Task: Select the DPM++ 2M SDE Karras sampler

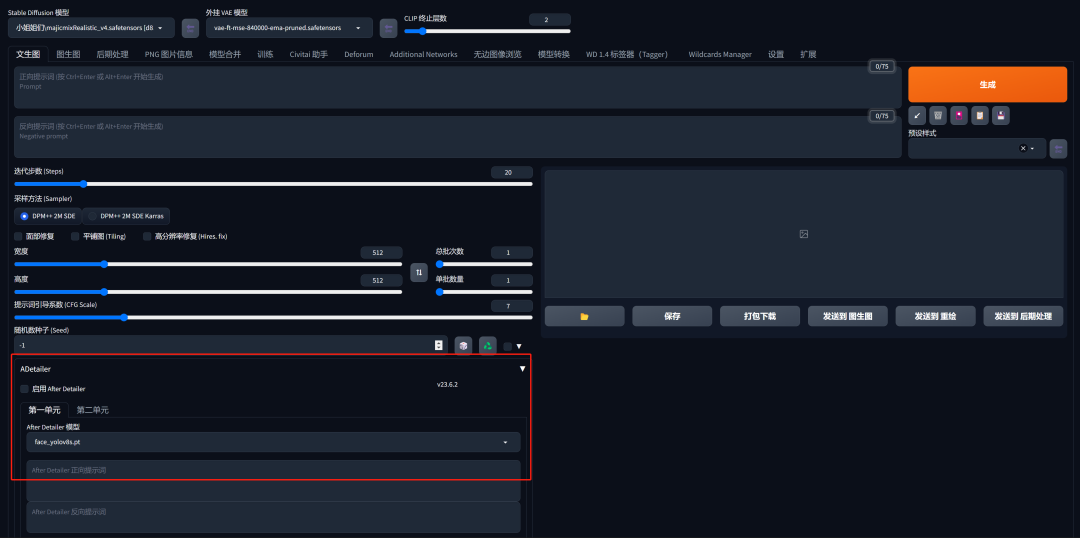Action: 126,216
